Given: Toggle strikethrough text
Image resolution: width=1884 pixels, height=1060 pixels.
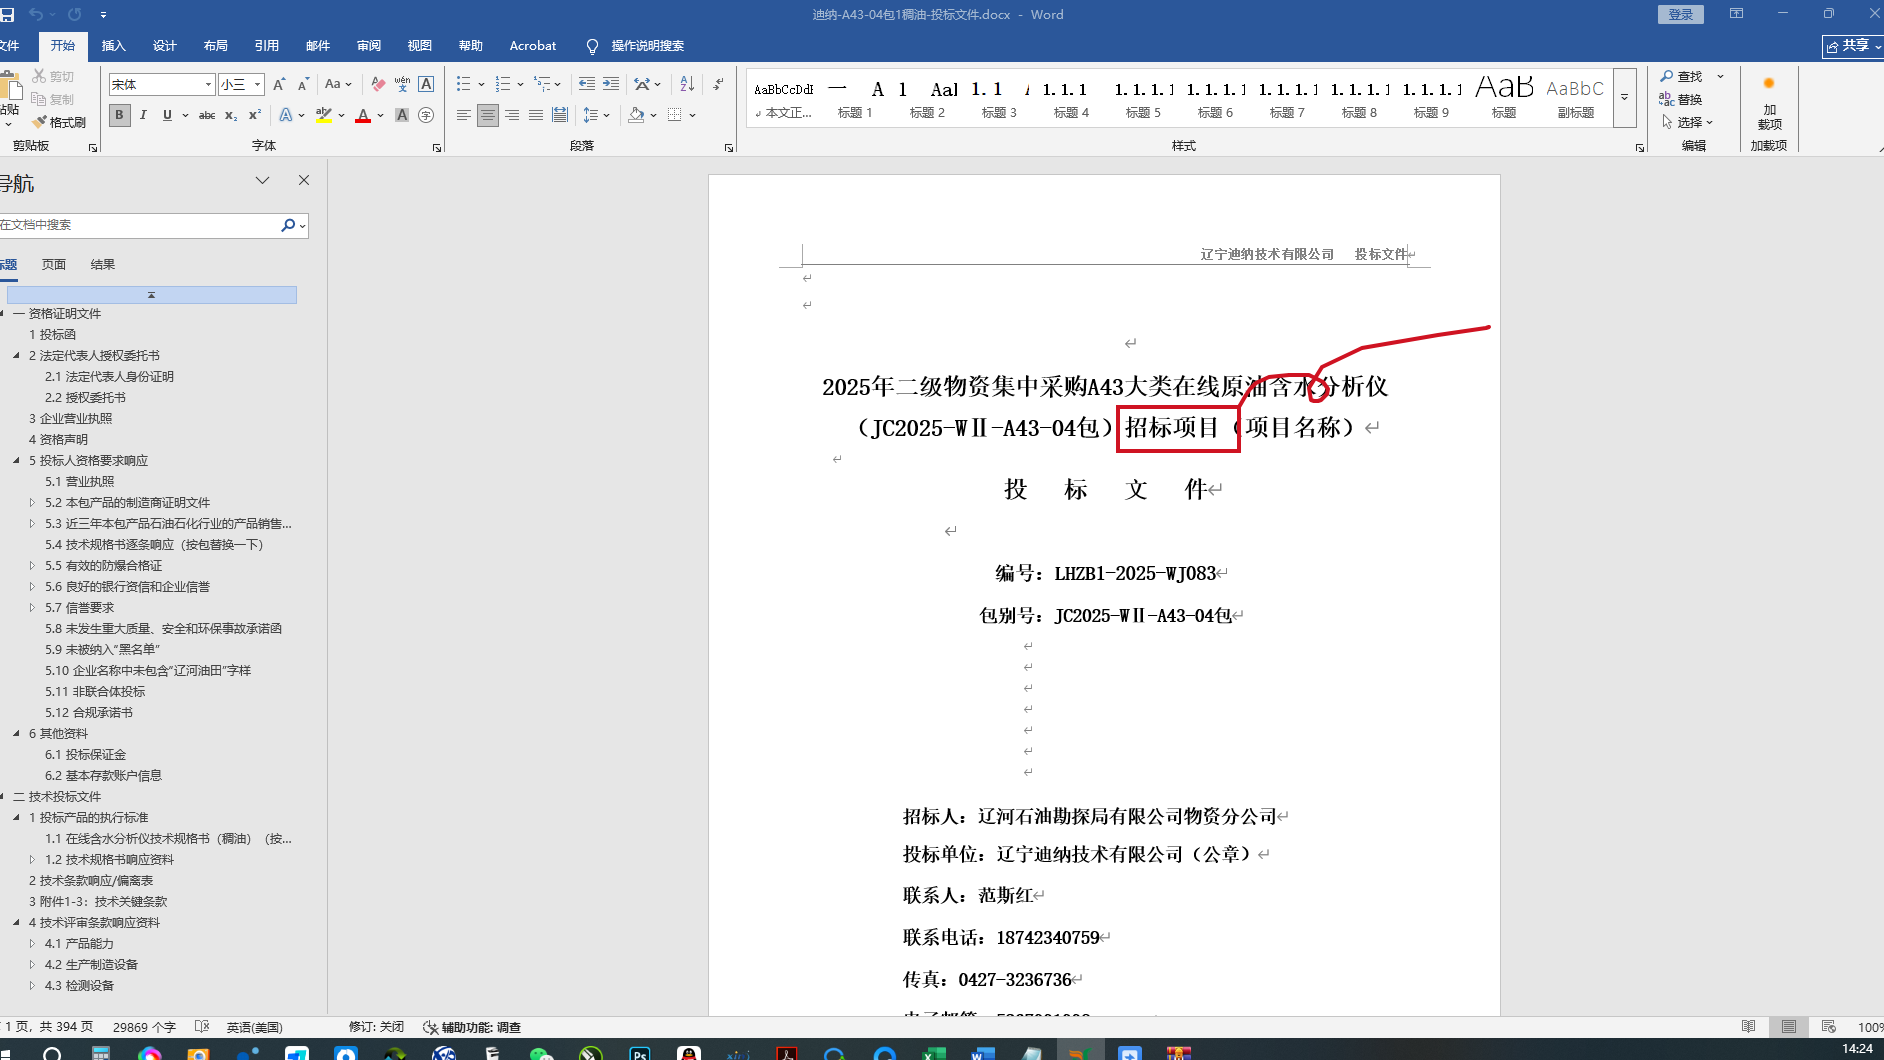Looking at the screenshot, I should 207,115.
